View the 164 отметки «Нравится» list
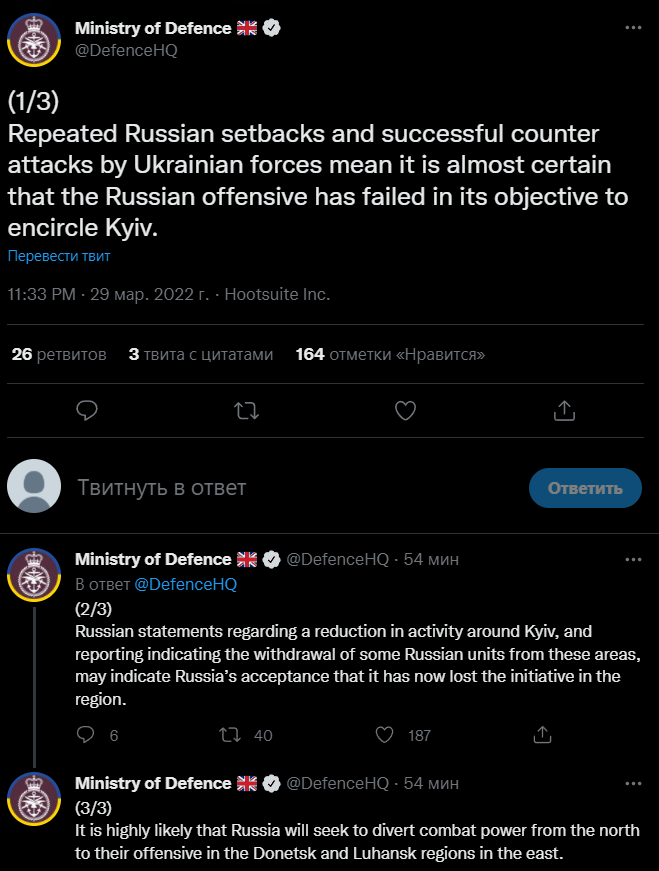Image resolution: width=659 pixels, height=871 pixels. [390, 354]
